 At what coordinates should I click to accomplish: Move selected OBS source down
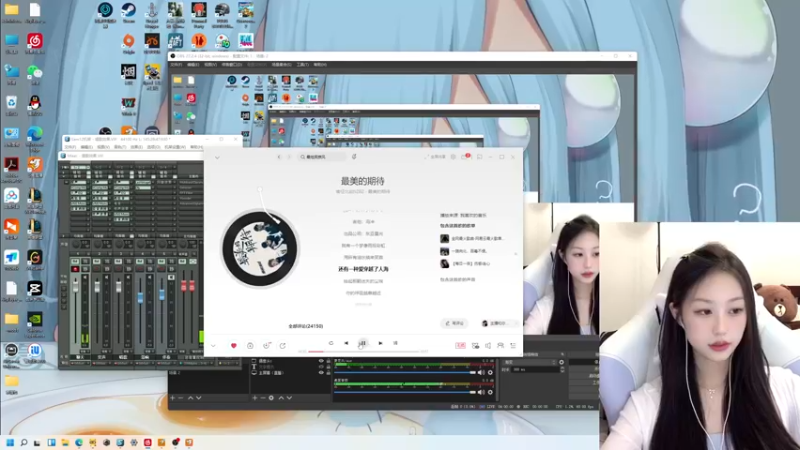pos(289,398)
